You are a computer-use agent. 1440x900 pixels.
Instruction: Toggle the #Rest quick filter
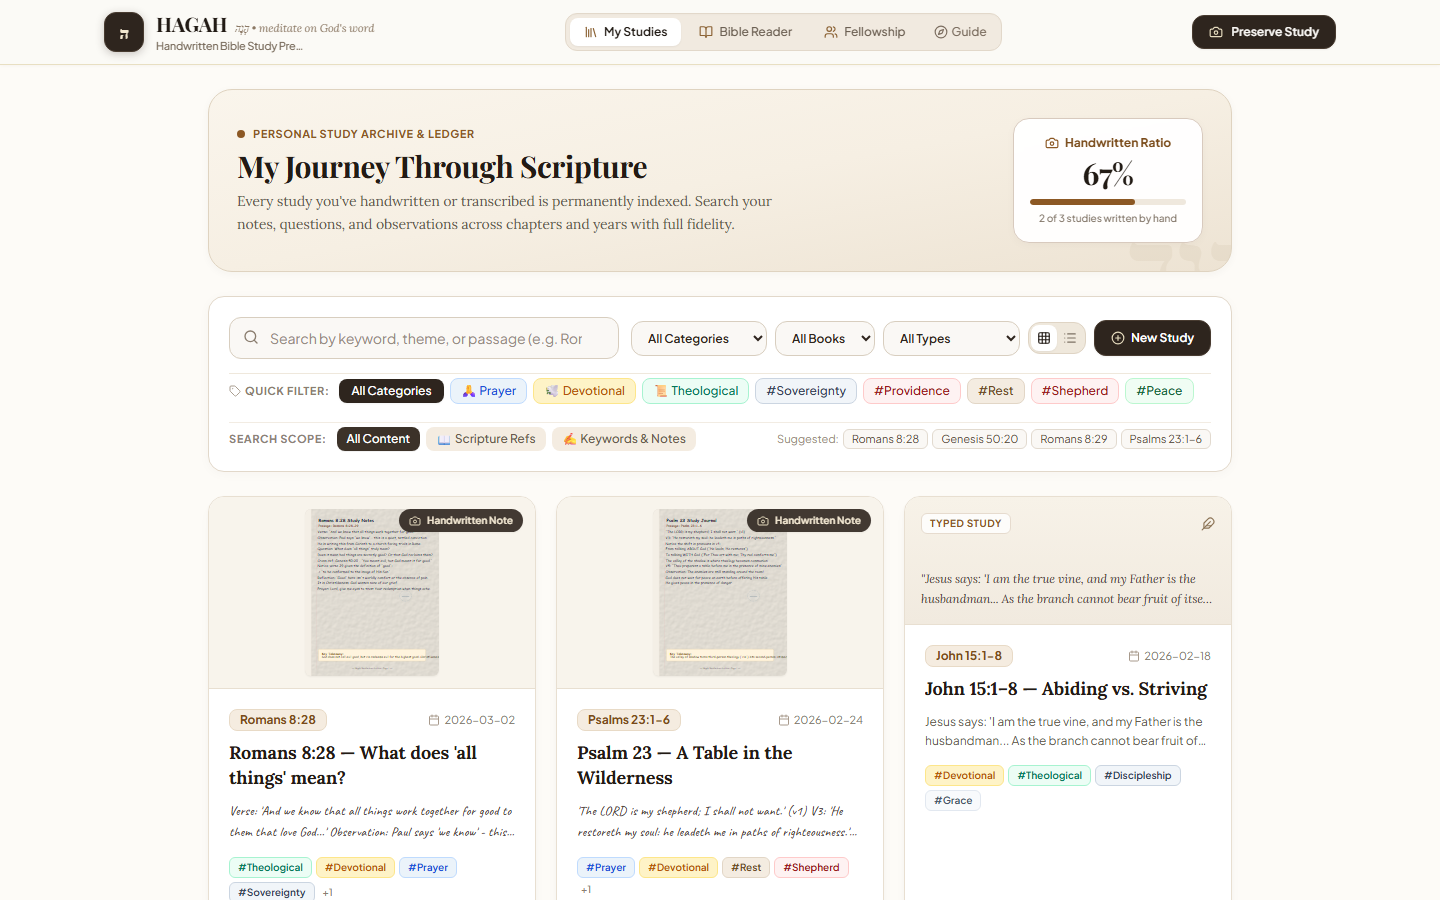click(x=996, y=391)
